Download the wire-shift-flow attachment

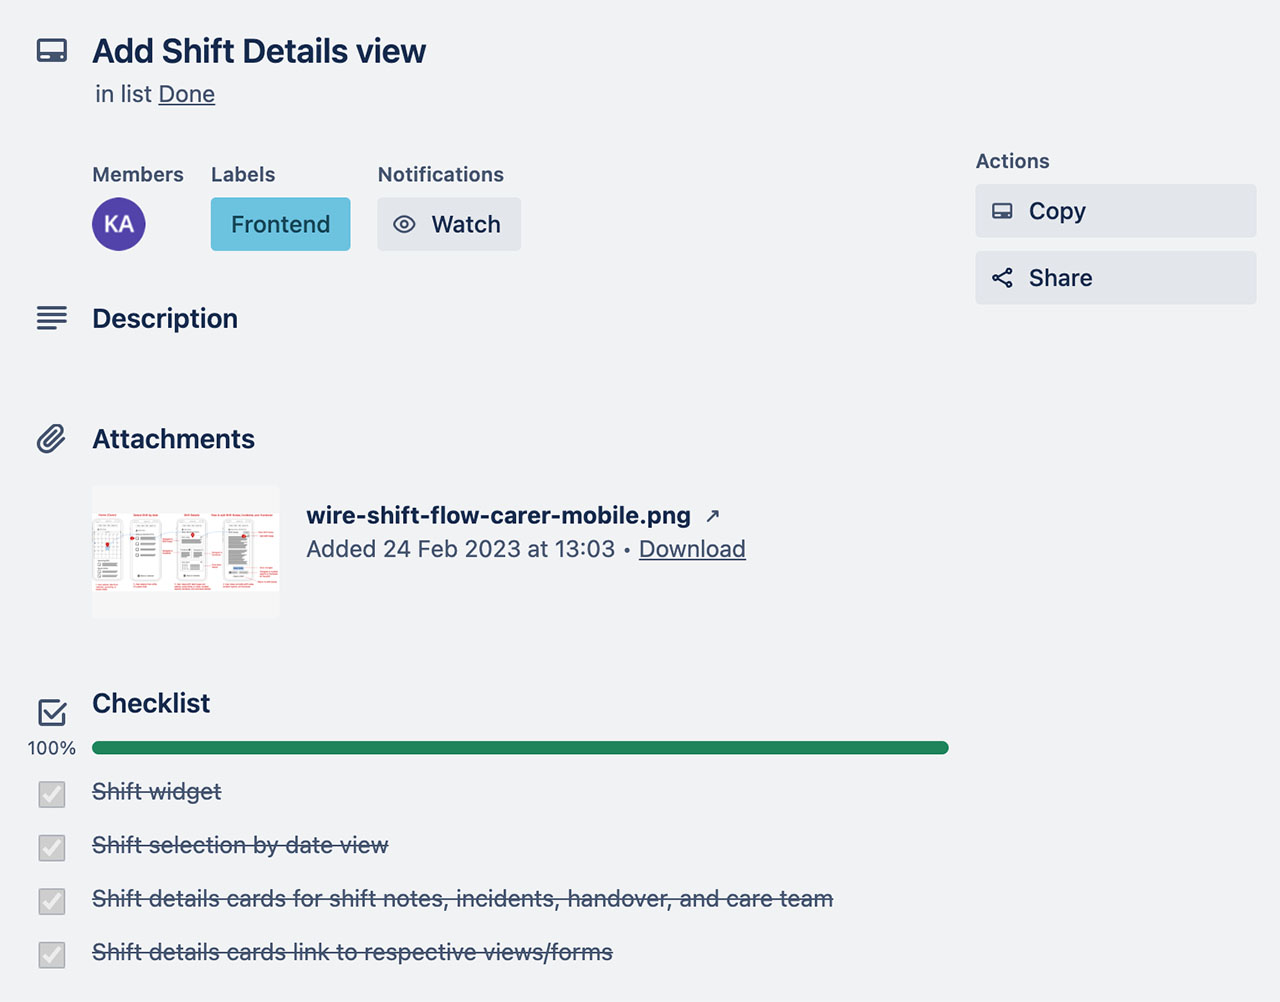[692, 549]
